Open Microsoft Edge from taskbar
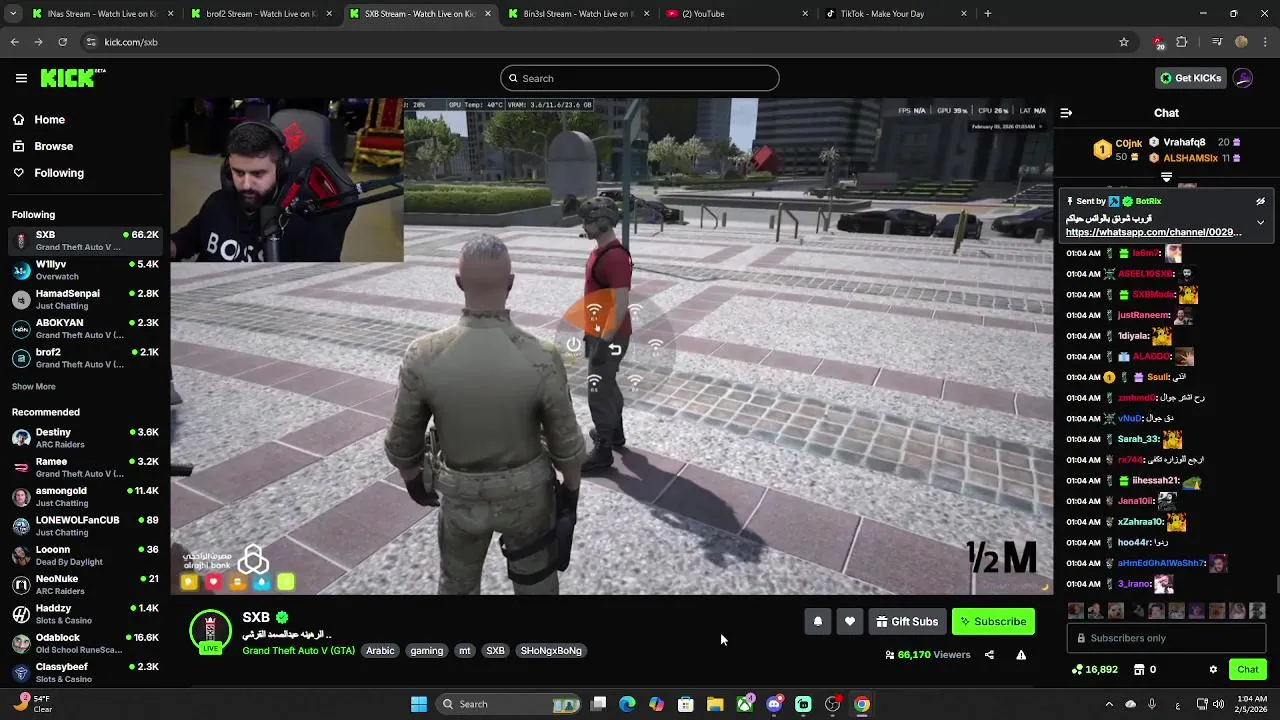 tap(627, 704)
